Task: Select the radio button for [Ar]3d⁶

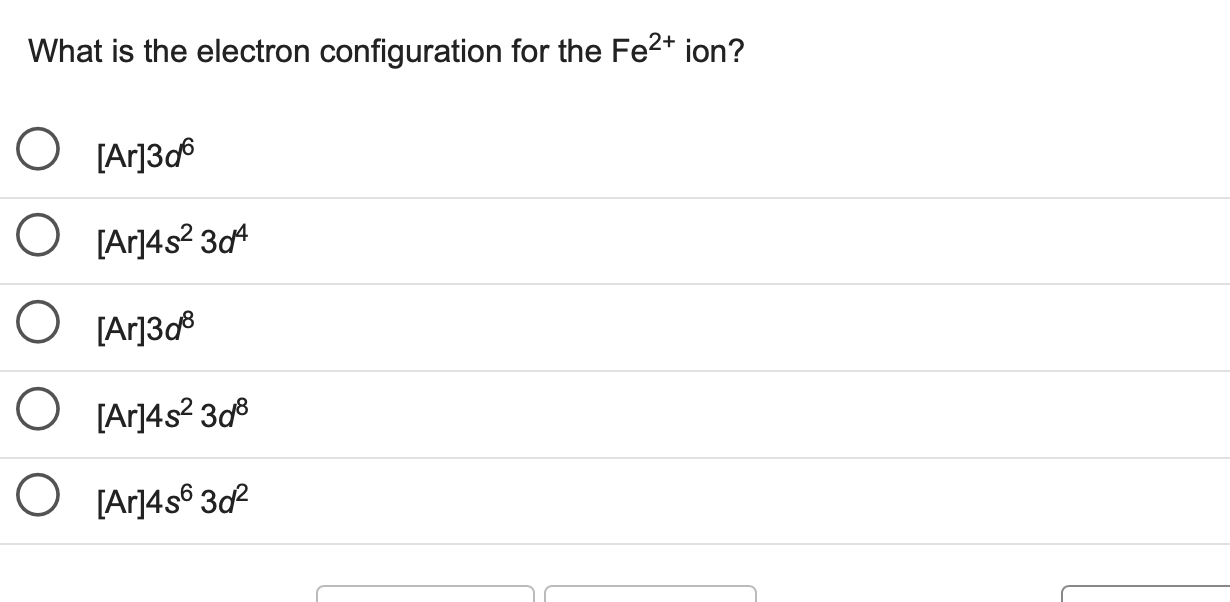Action: [37, 148]
